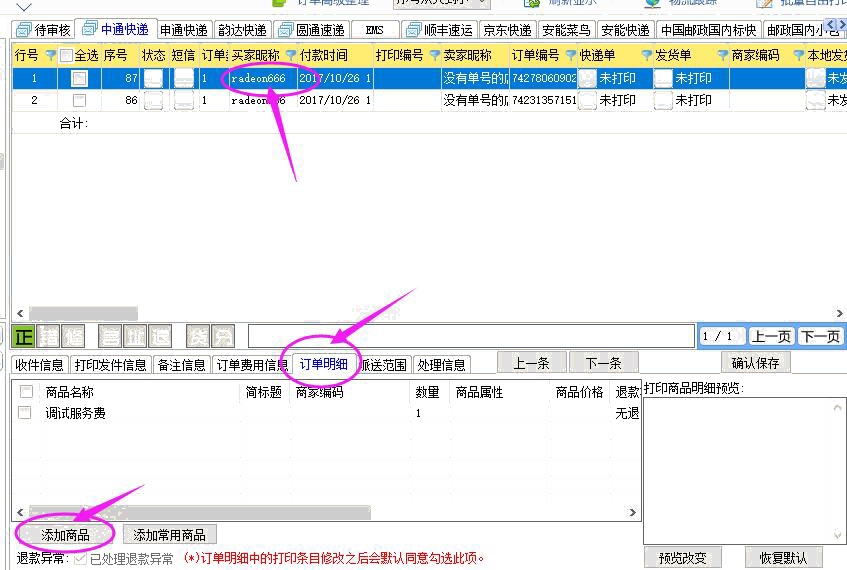The width and height of the screenshot is (847, 570).
Task: Click filter funnel in 发货单 column header
Action: 722,55
